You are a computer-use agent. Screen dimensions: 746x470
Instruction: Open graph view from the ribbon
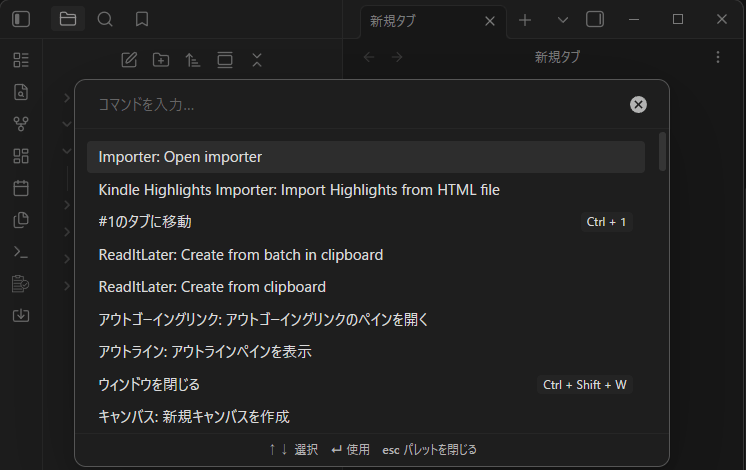pyautogui.click(x=21, y=124)
